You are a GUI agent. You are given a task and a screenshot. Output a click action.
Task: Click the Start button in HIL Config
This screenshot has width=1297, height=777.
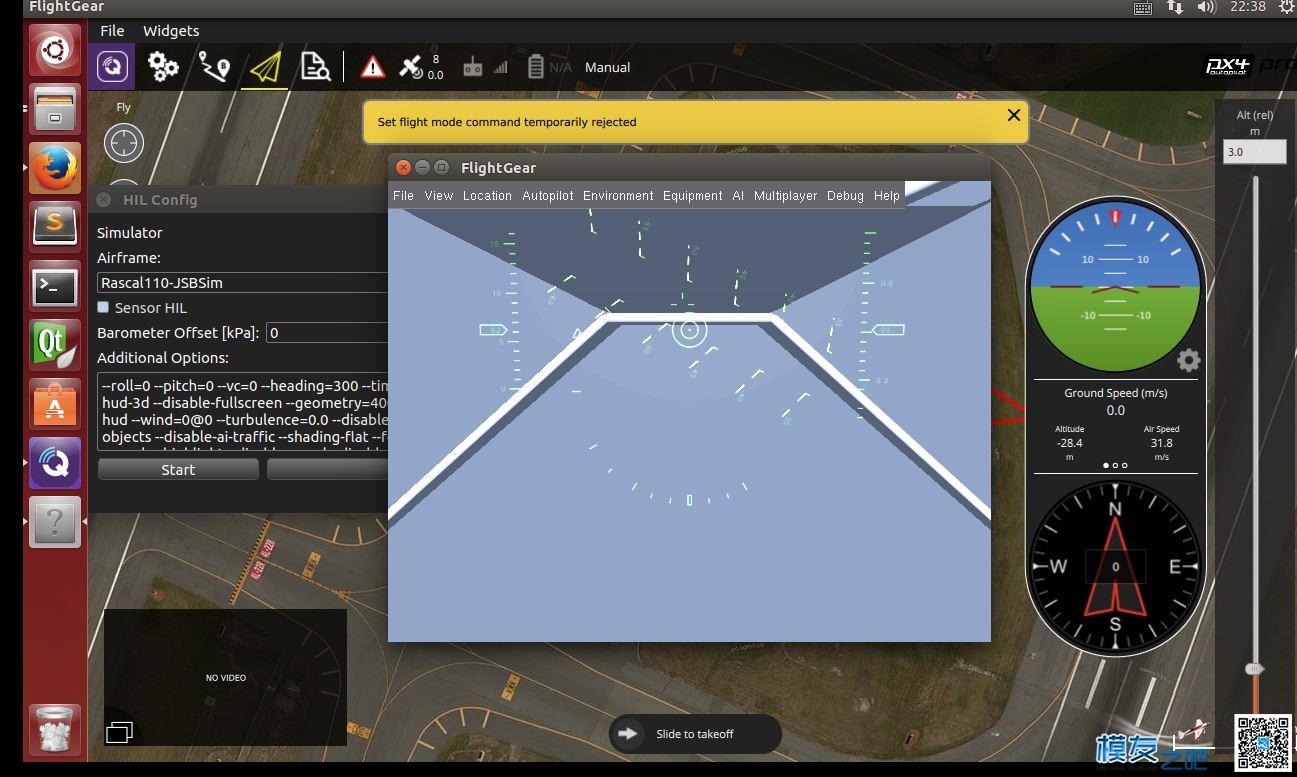[178, 469]
